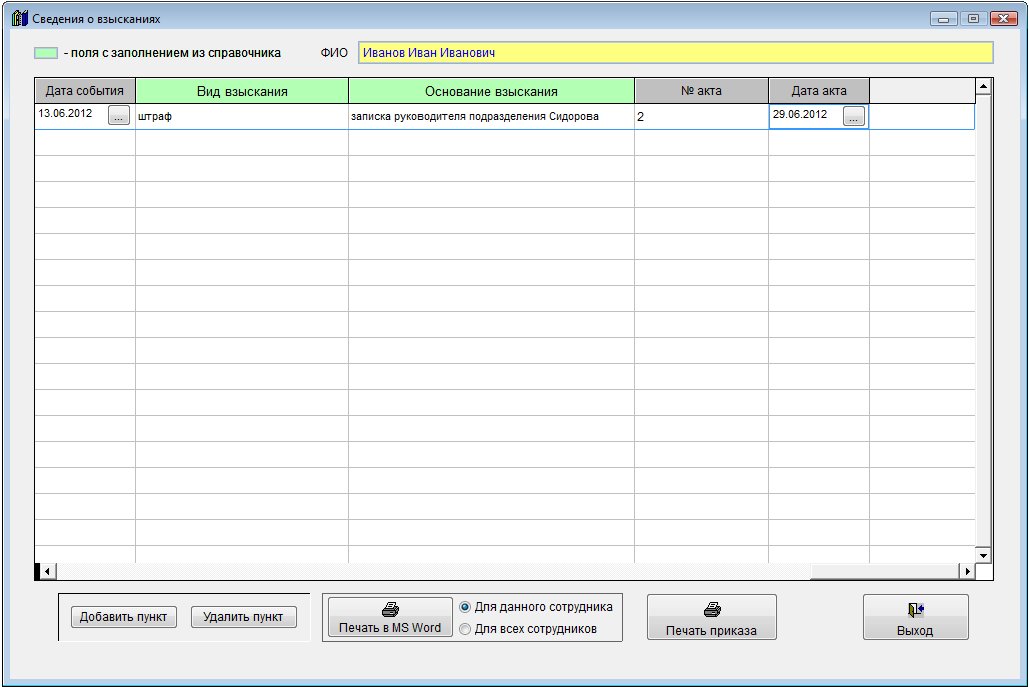Click the '13.06.2012' date text

click(65, 113)
